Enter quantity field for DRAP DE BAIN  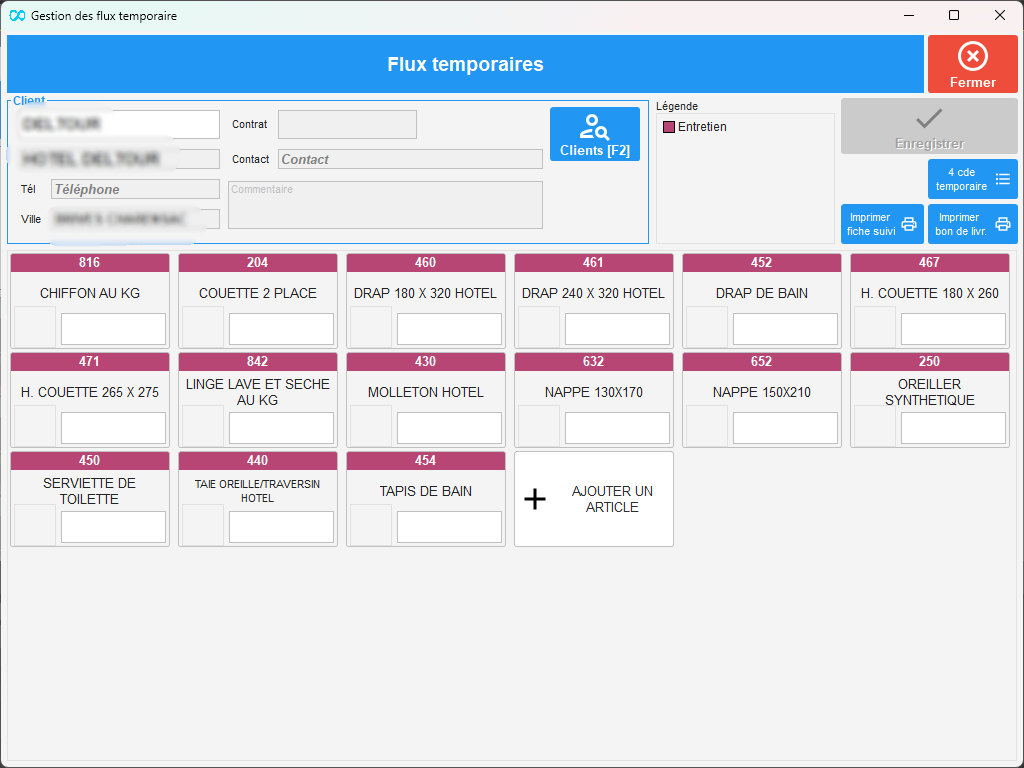[x=785, y=329]
